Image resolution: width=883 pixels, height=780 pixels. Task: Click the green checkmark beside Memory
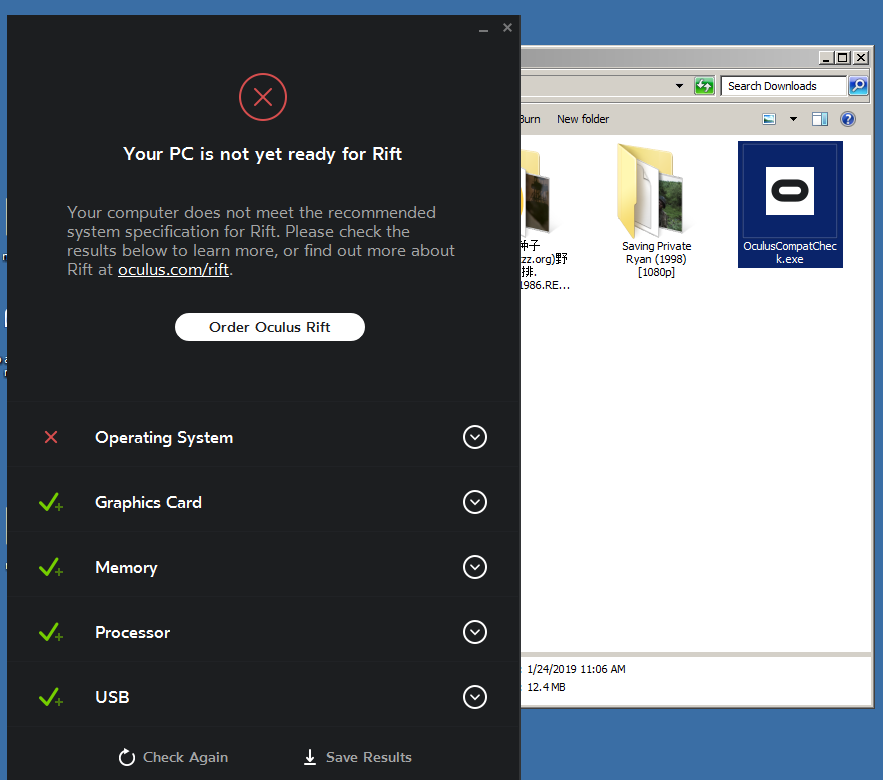pos(51,567)
